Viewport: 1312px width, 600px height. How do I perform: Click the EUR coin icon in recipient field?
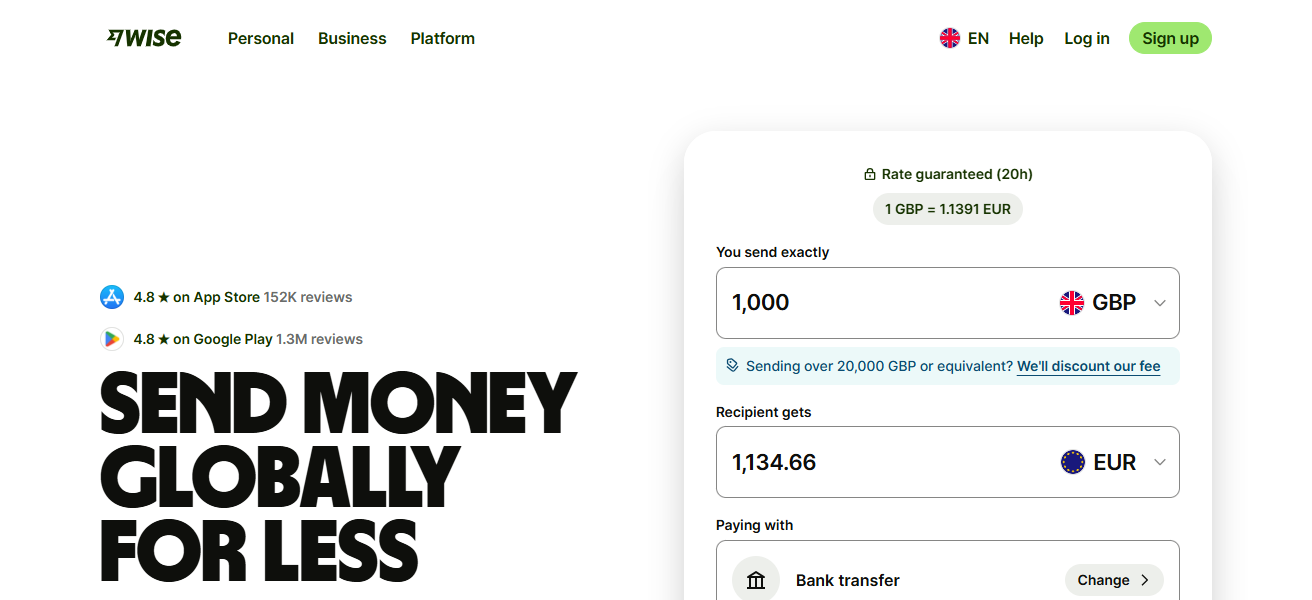1072,462
